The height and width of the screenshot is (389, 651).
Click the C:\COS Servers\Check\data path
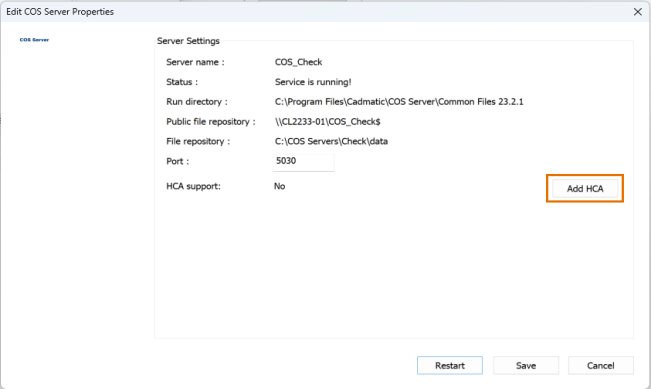coord(331,142)
